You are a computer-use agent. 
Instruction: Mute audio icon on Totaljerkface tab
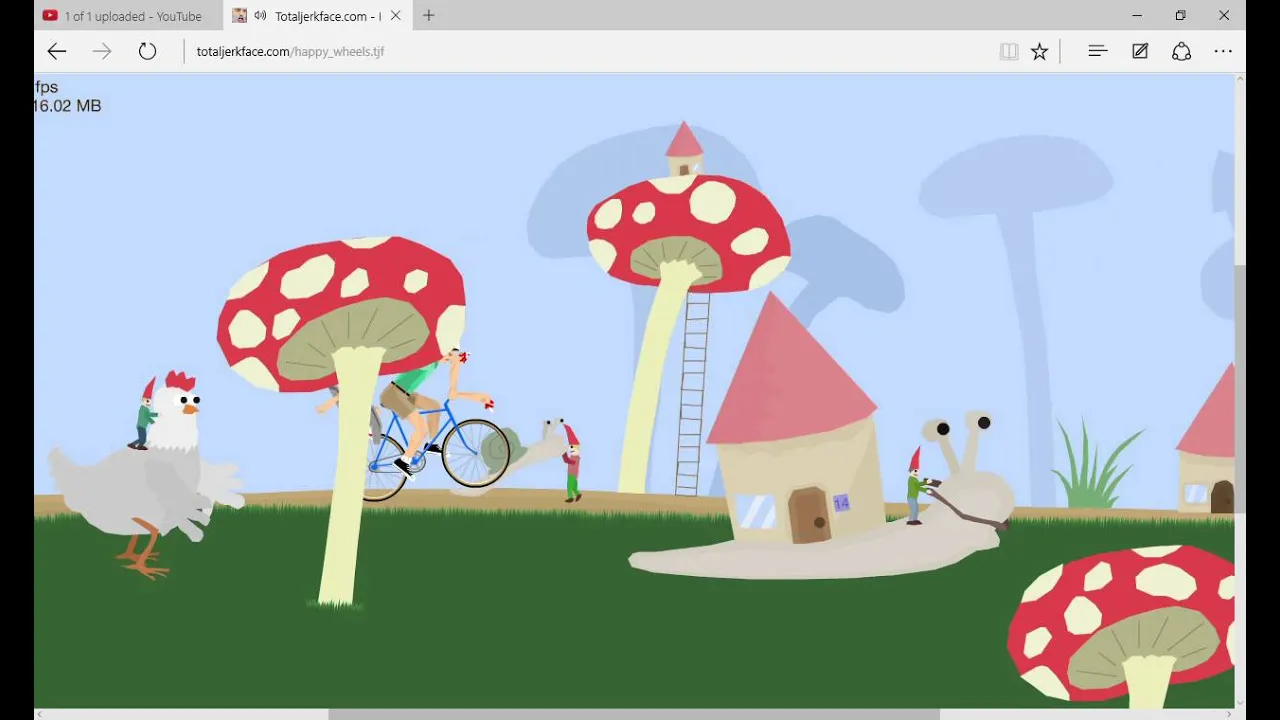coord(261,16)
